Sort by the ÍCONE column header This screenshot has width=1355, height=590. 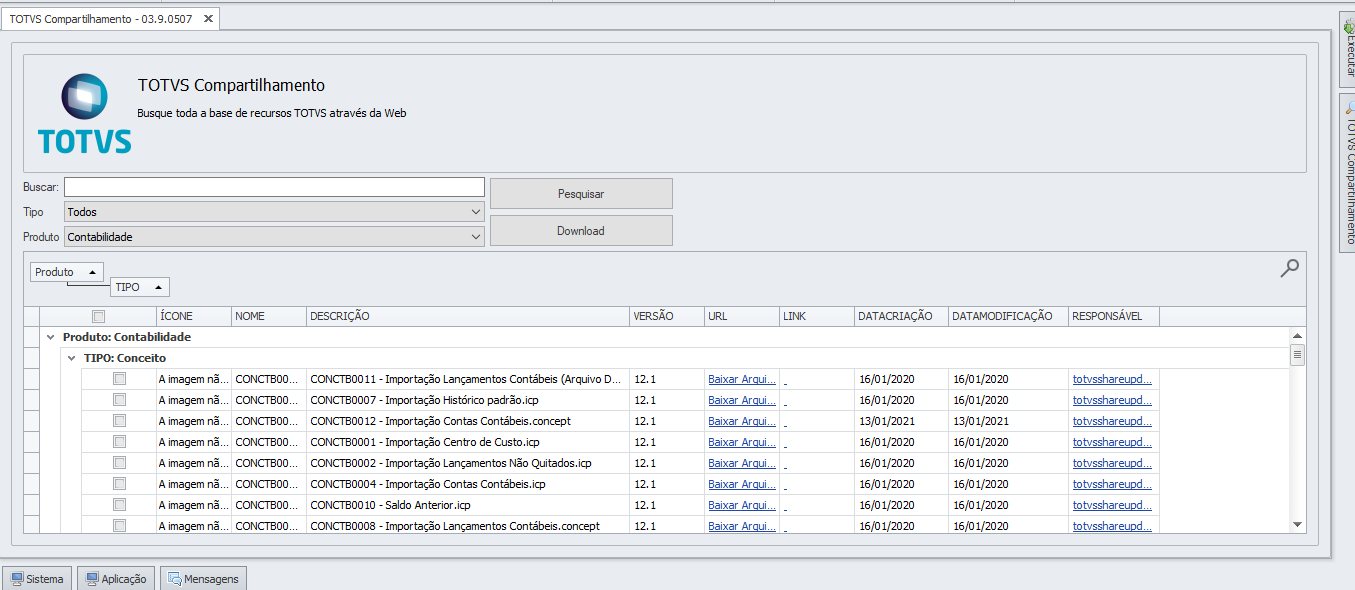(x=194, y=316)
